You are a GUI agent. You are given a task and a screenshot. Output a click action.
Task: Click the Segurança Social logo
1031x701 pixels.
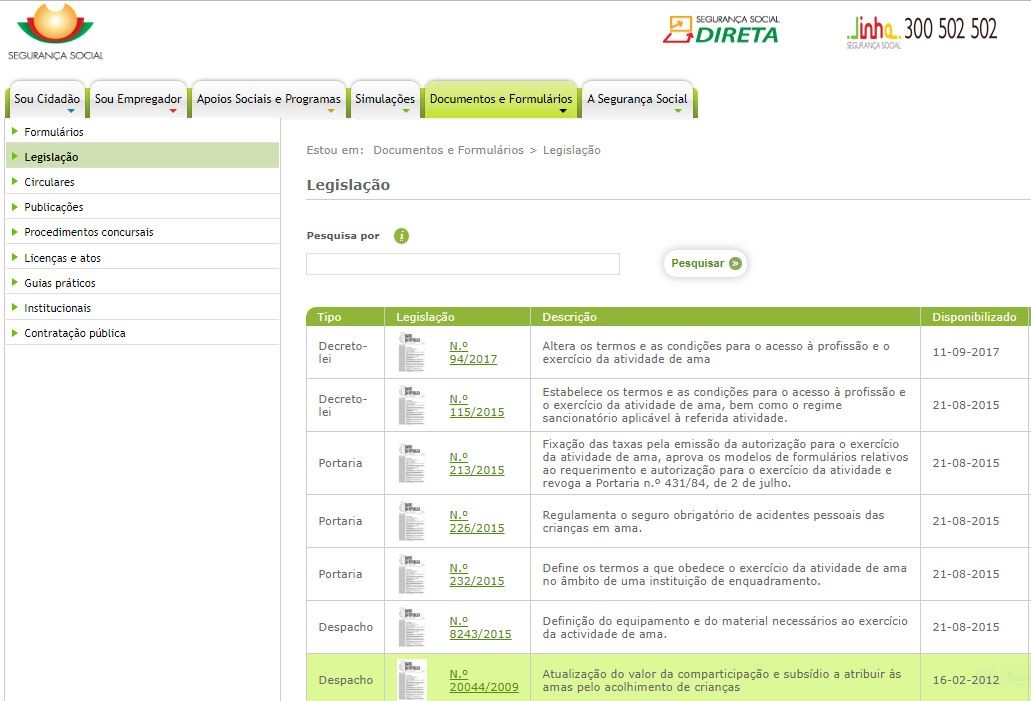(55, 32)
